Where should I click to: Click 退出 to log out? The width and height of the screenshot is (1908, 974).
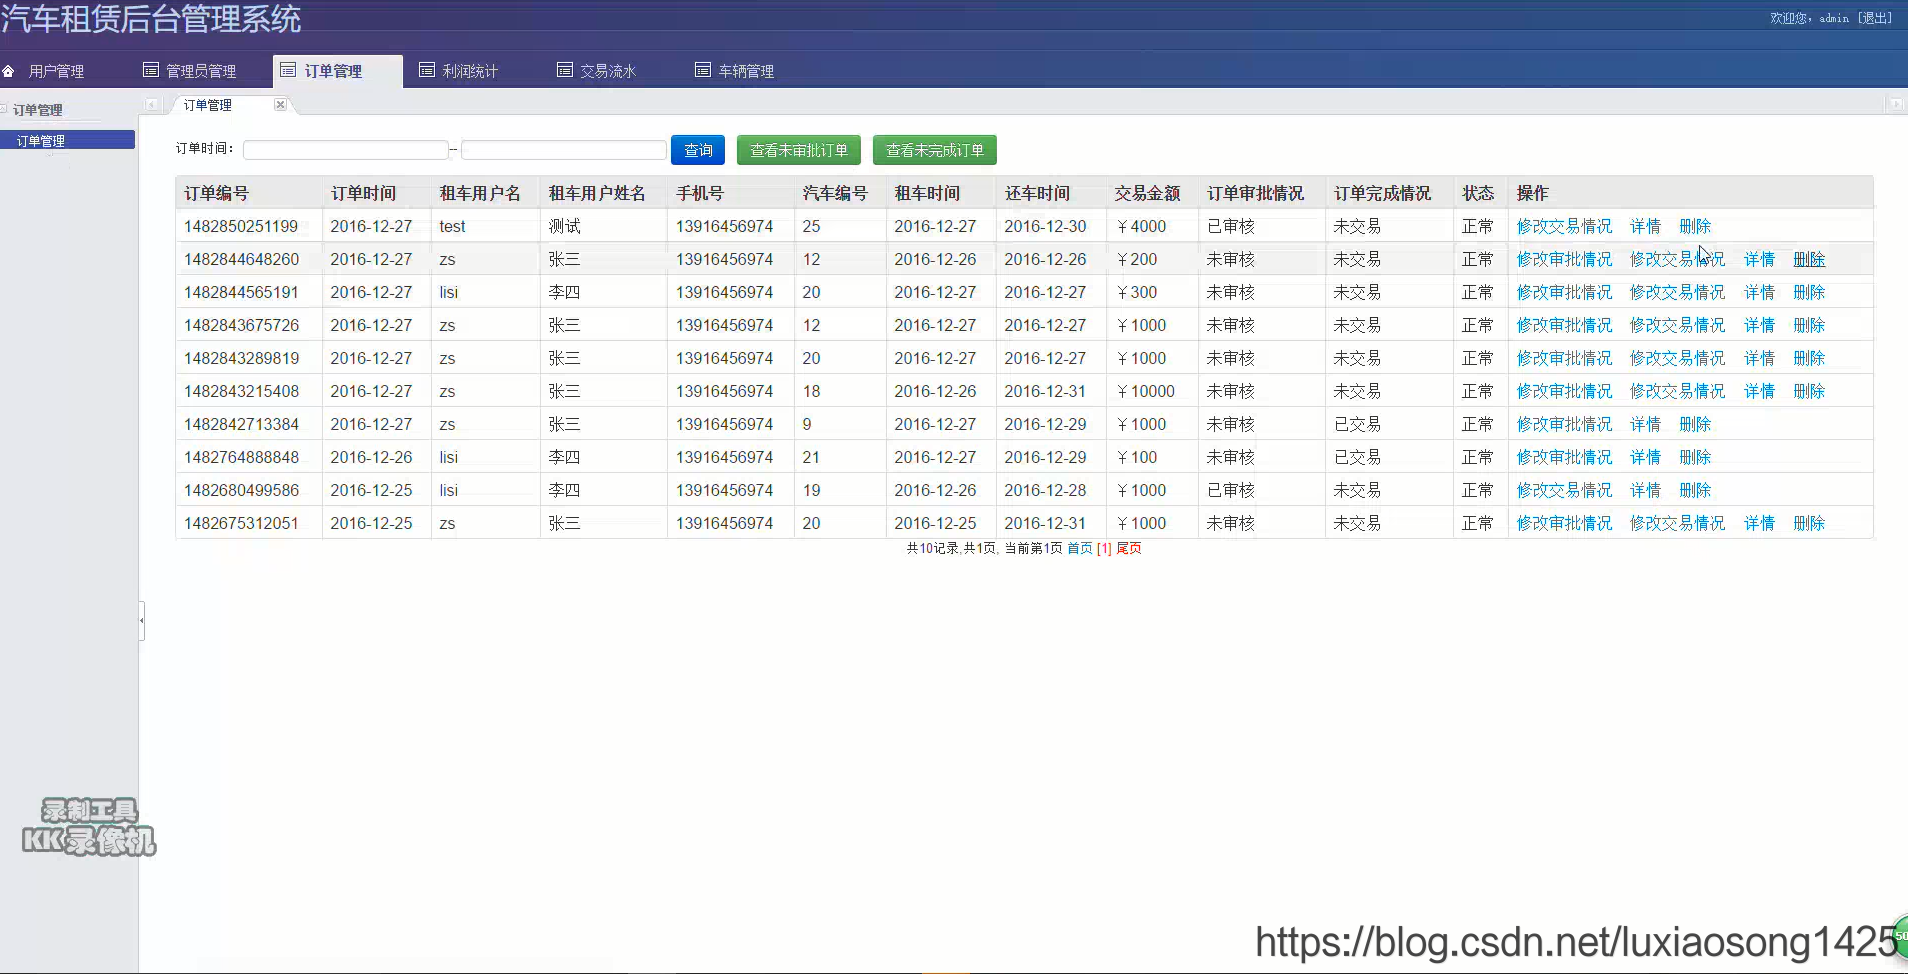point(1875,18)
